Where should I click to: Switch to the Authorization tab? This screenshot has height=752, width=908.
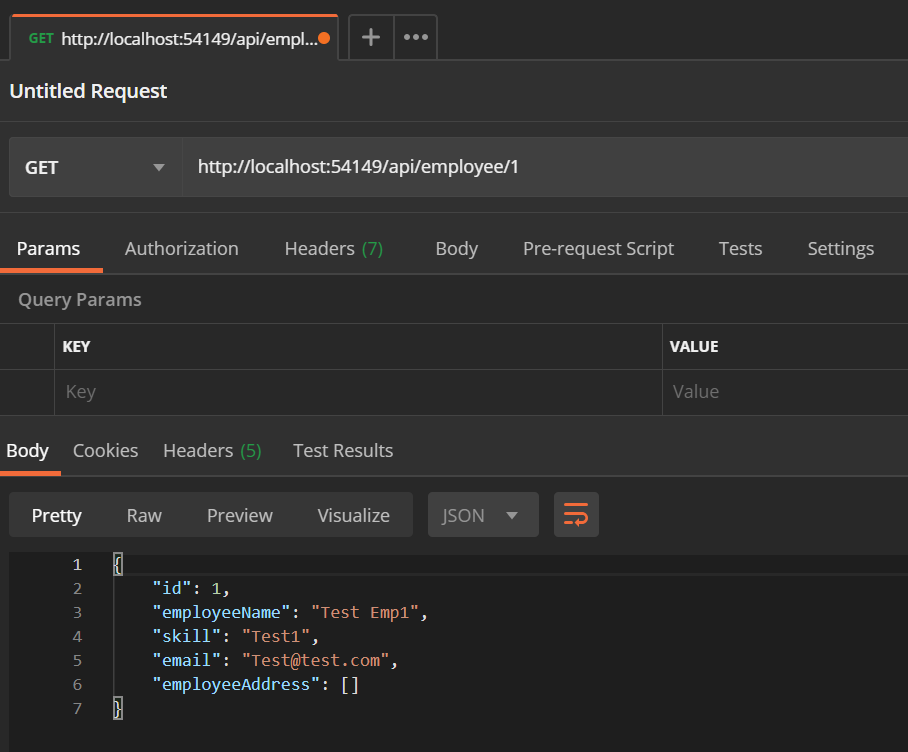click(x=181, y=248)
